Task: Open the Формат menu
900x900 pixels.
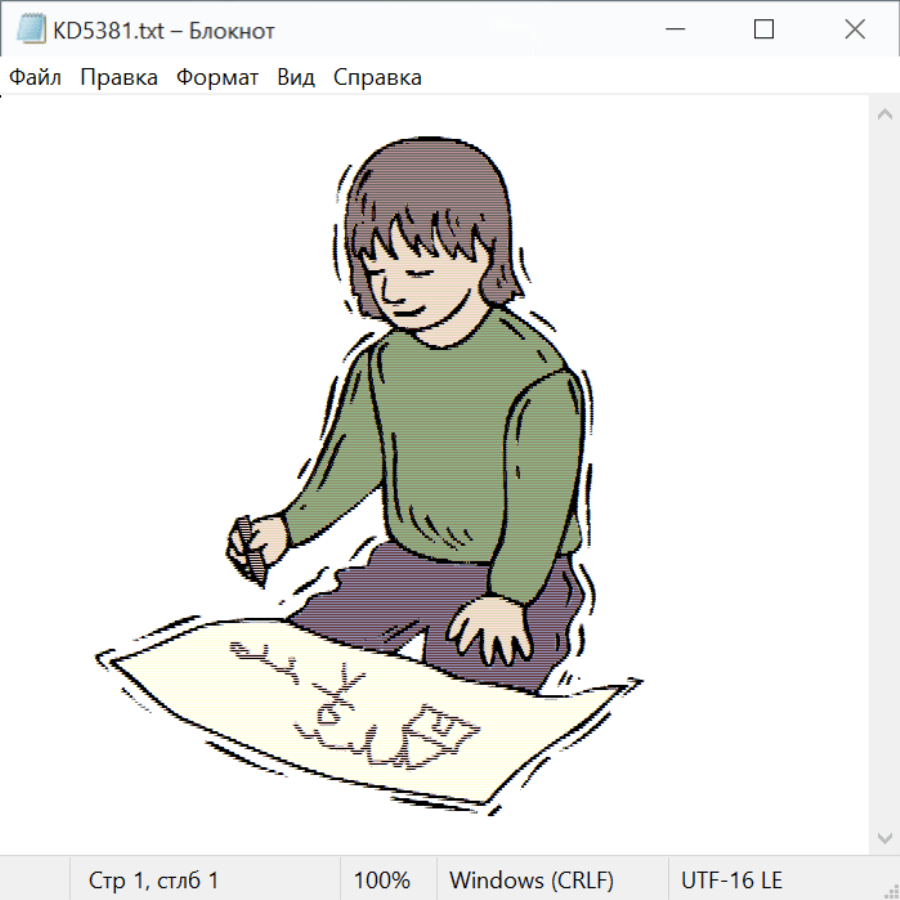Action: [217, 77]
